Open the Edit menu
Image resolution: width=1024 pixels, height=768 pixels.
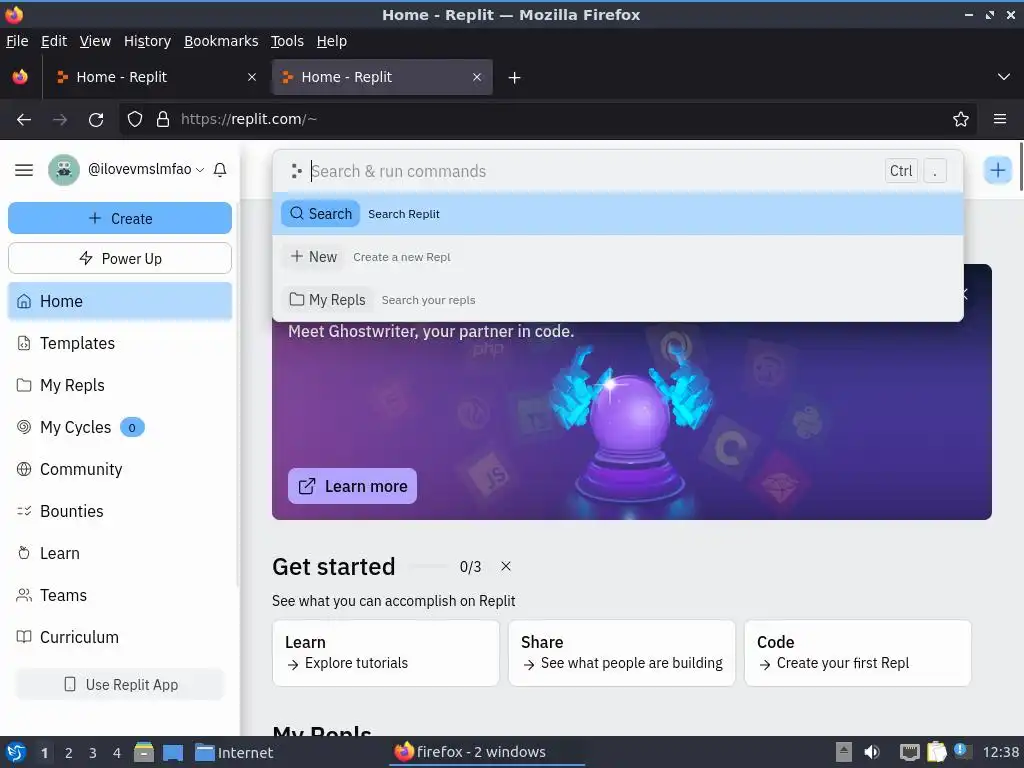pyautogui.click(x=54, y=41)
